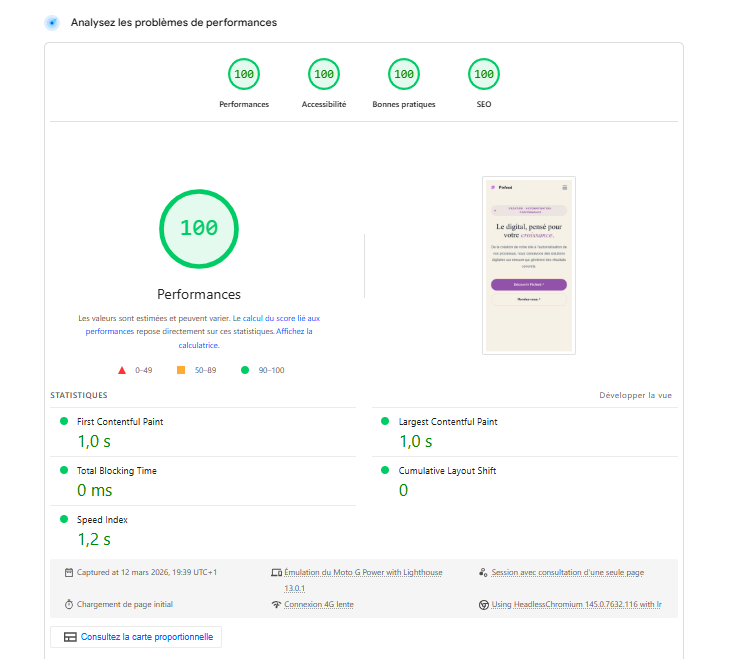
Task: Click the Cumulative Layout Shift metric title
Action: 447,471
